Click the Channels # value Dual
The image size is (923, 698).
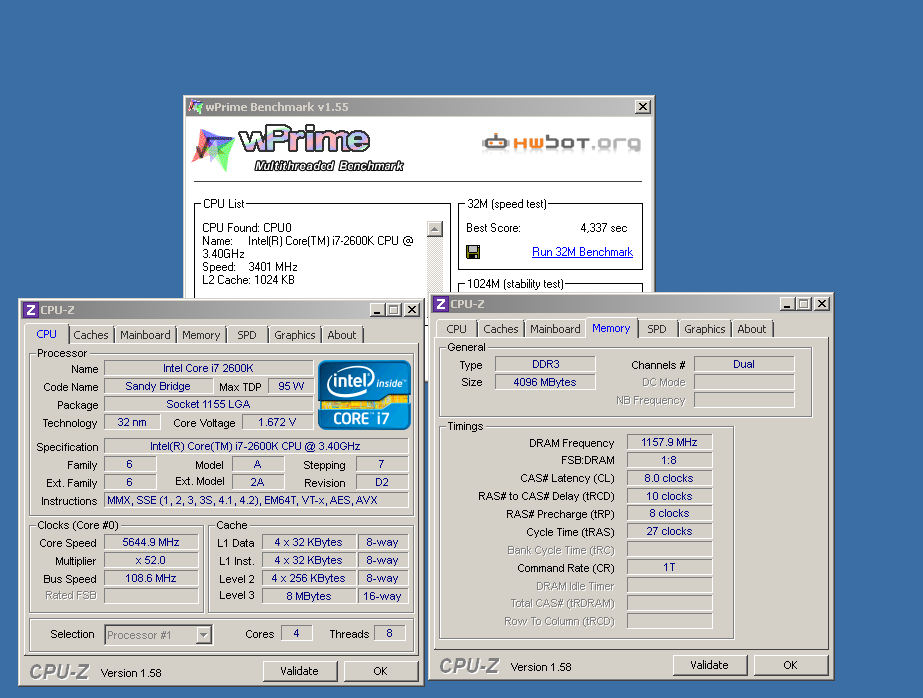(744, 364)
